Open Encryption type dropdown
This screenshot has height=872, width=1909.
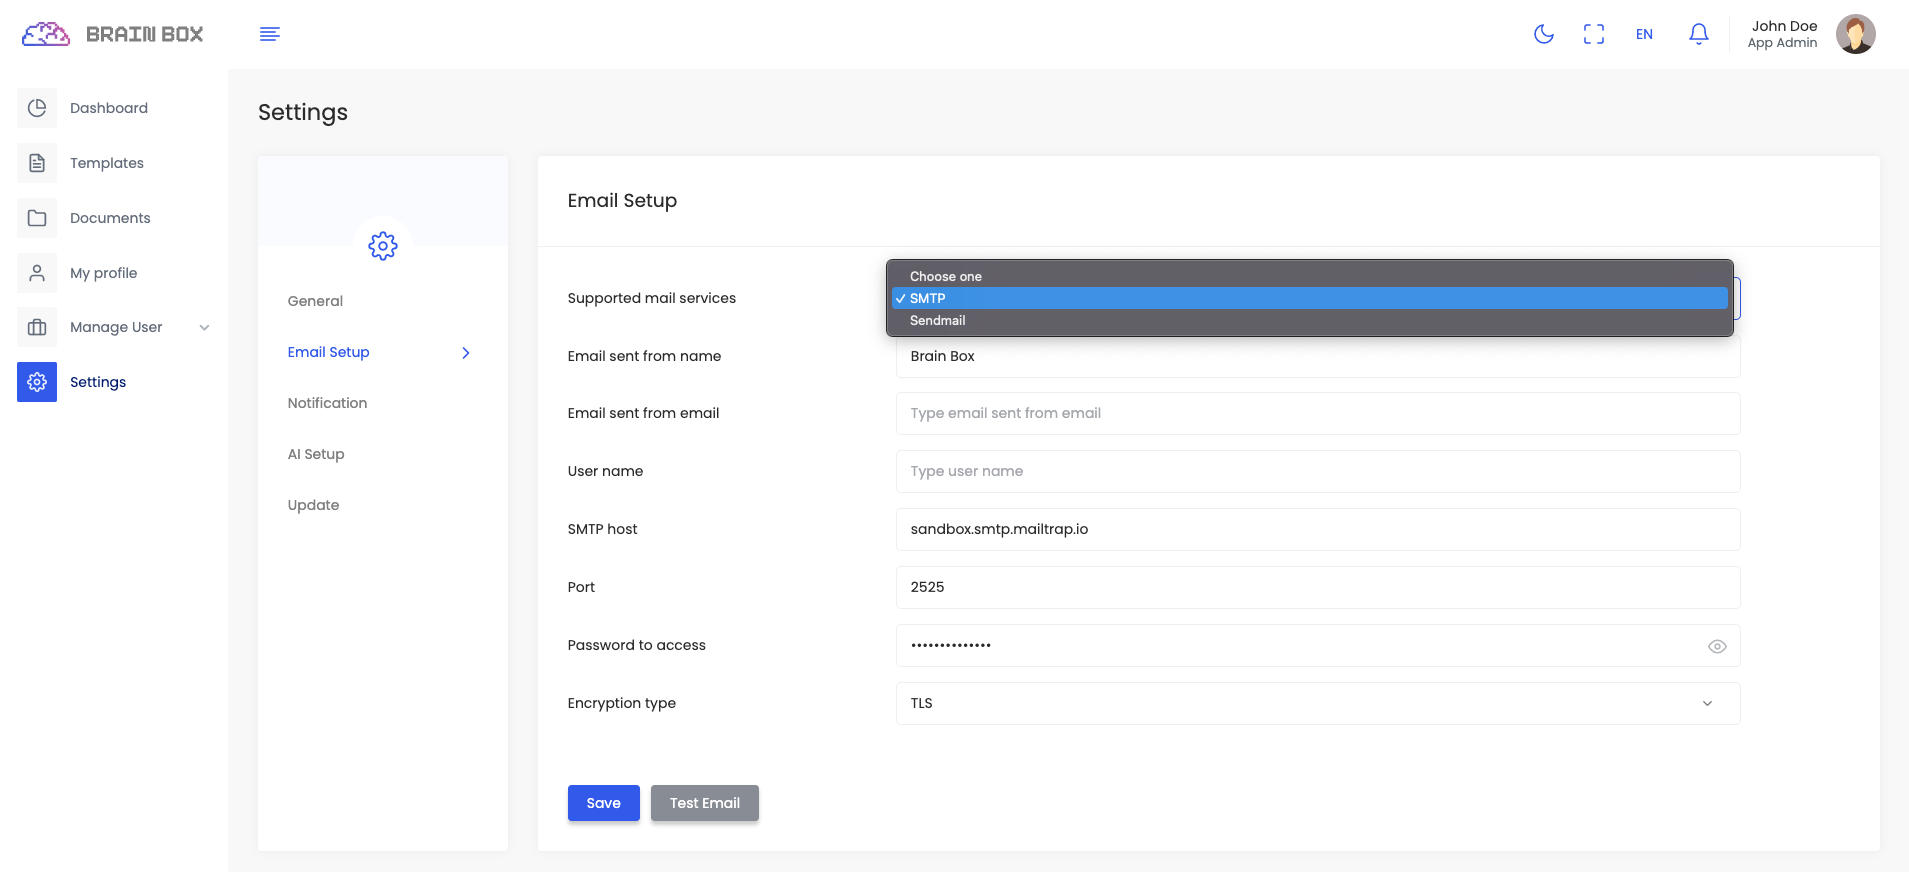1317,703
